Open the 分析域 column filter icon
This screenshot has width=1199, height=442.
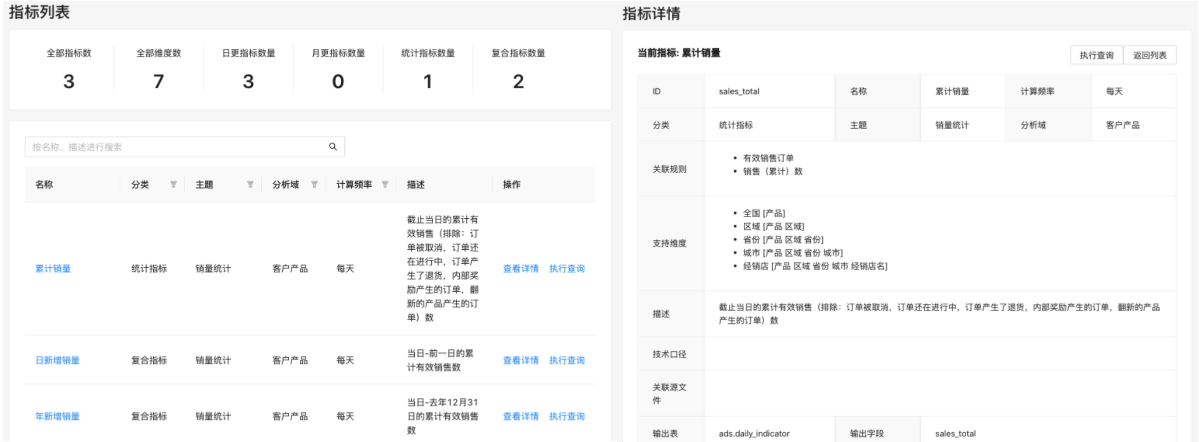click(314, 185)
